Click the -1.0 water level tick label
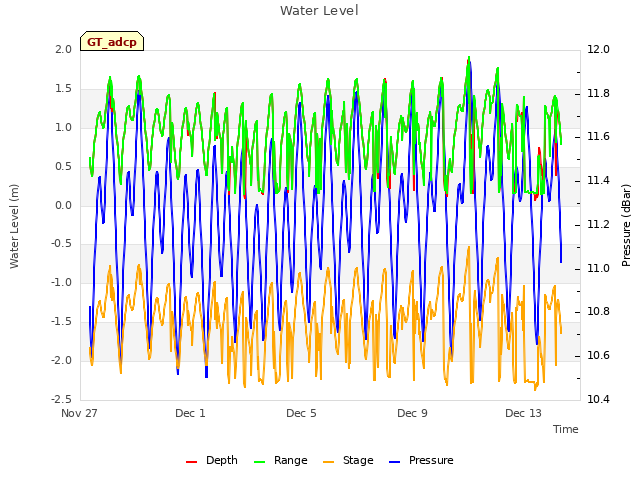The width and height of the screenshot is (640, 480). click(x=61, y=282)
